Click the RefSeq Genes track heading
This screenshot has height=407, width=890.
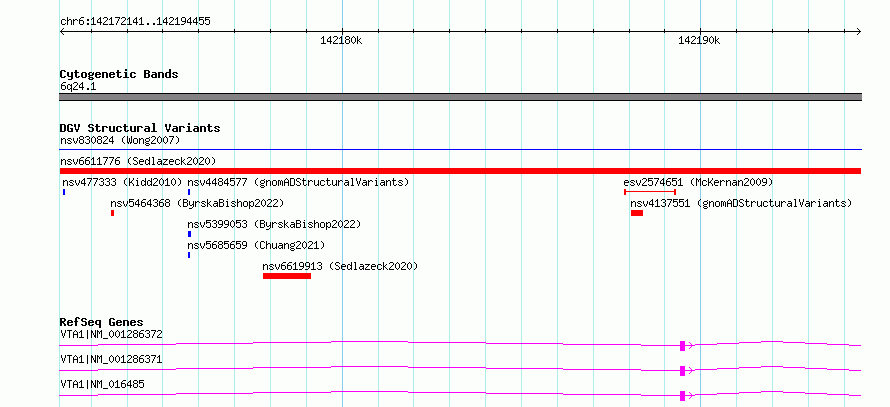(102, 322)
